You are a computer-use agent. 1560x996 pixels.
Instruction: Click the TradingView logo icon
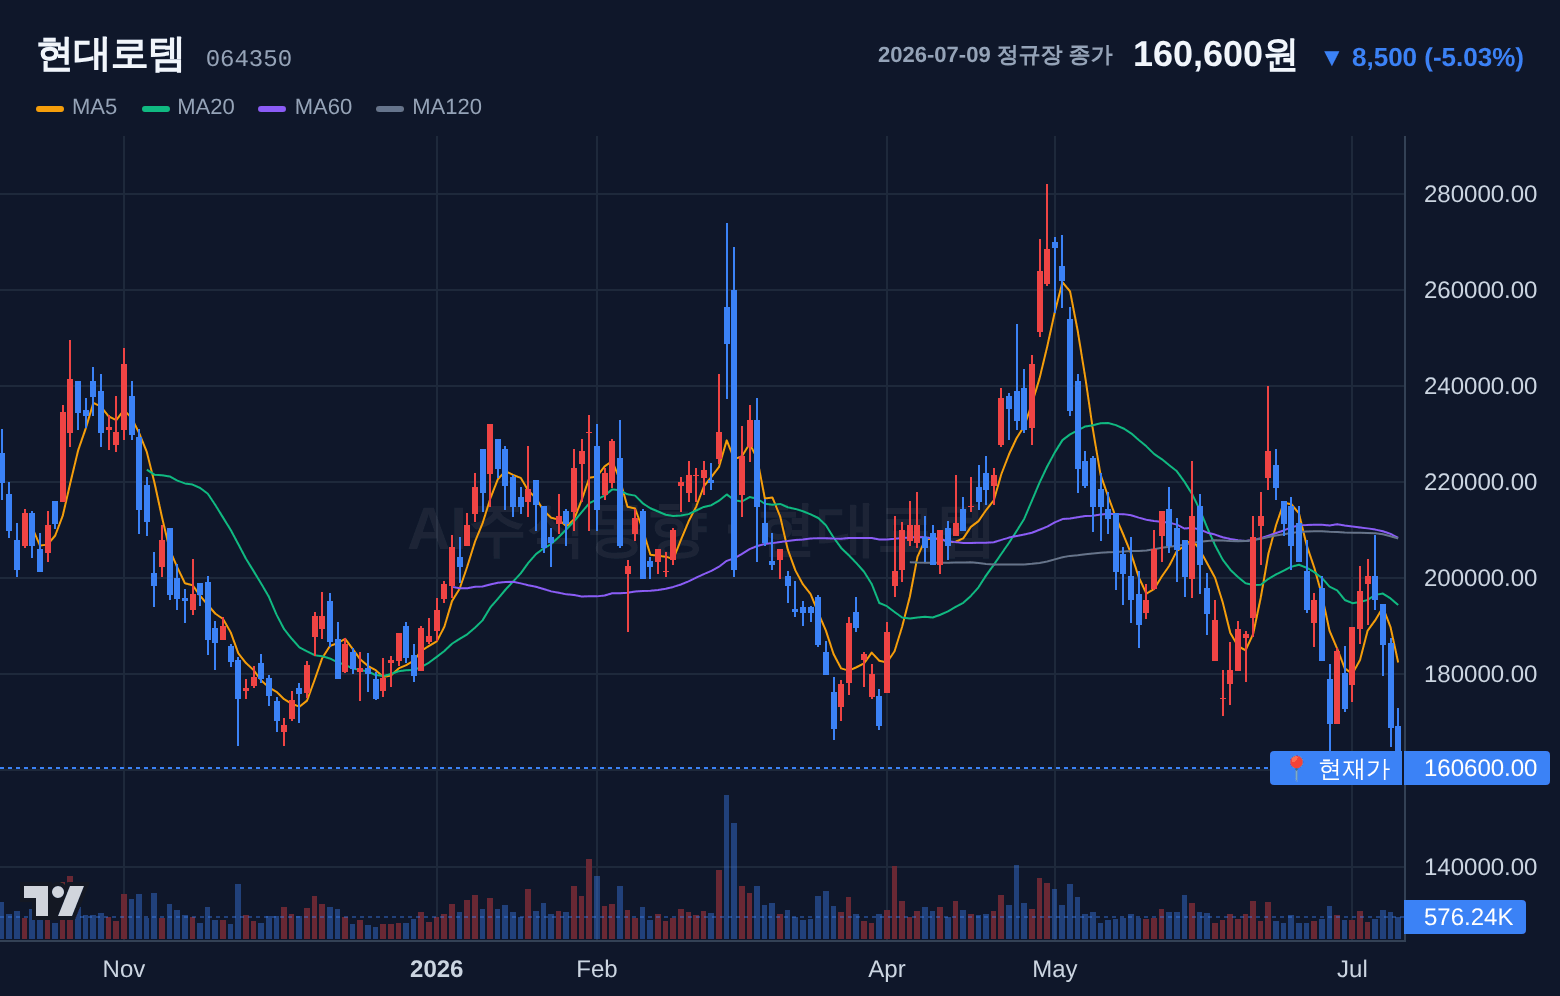53,901
